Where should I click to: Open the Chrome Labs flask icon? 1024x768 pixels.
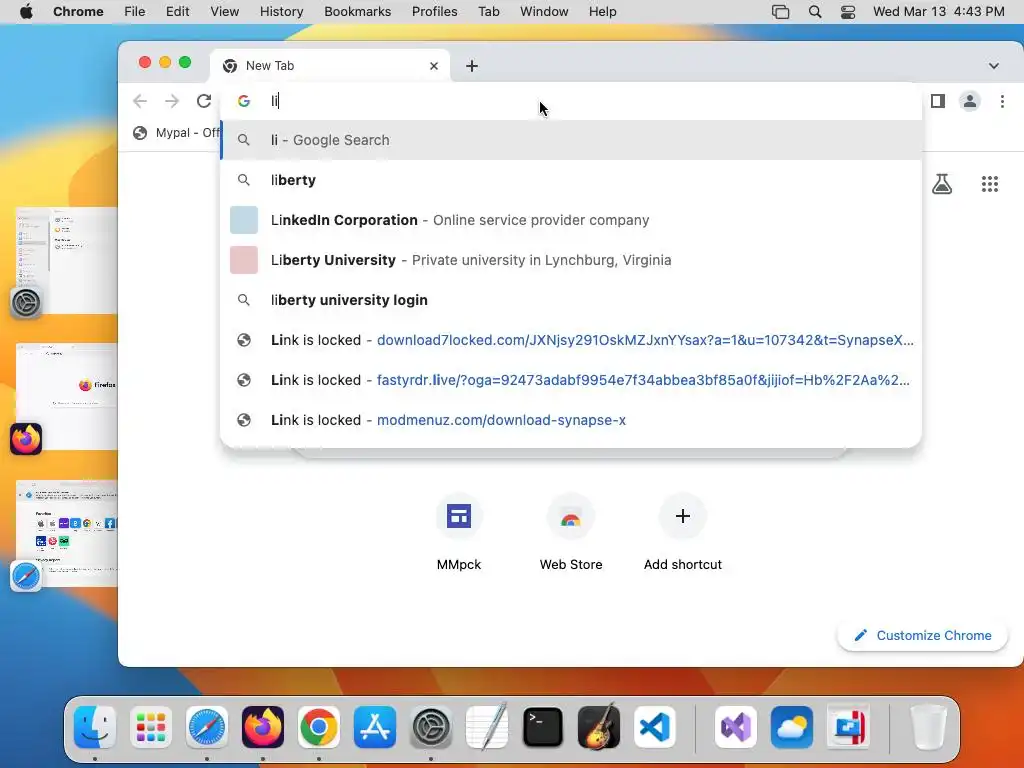(x=942, y=184)
